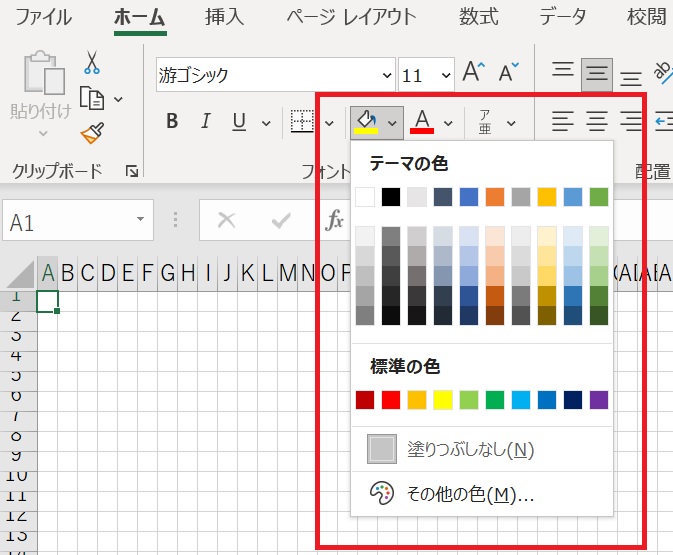Open the font color dropdown arrow

pos(448,124)
